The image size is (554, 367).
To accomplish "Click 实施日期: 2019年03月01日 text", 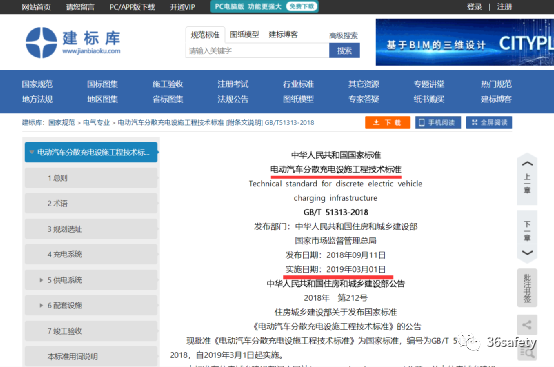I will tap(335, 269).
